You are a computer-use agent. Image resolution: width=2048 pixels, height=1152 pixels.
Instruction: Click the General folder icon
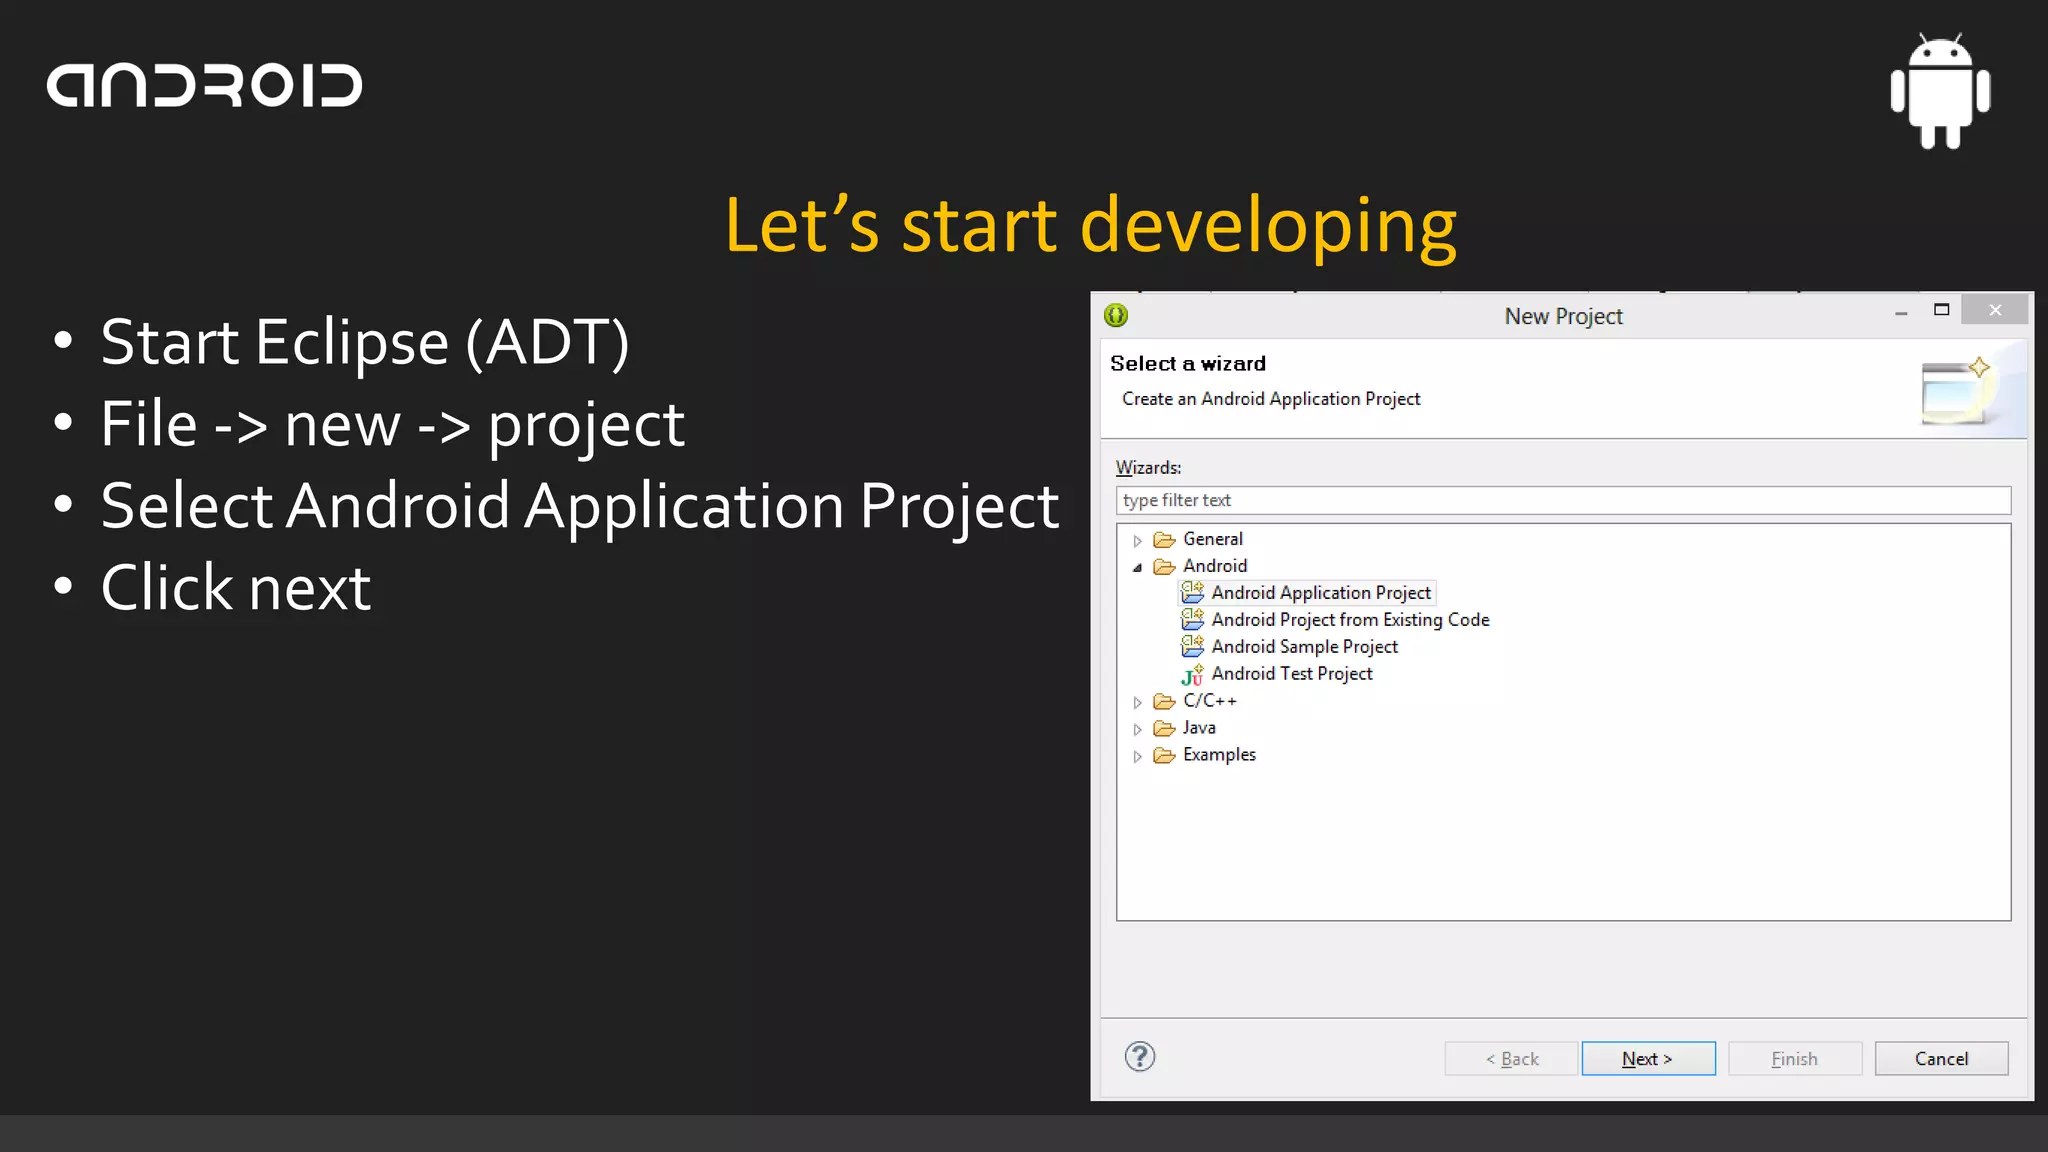pos(1164,540)
